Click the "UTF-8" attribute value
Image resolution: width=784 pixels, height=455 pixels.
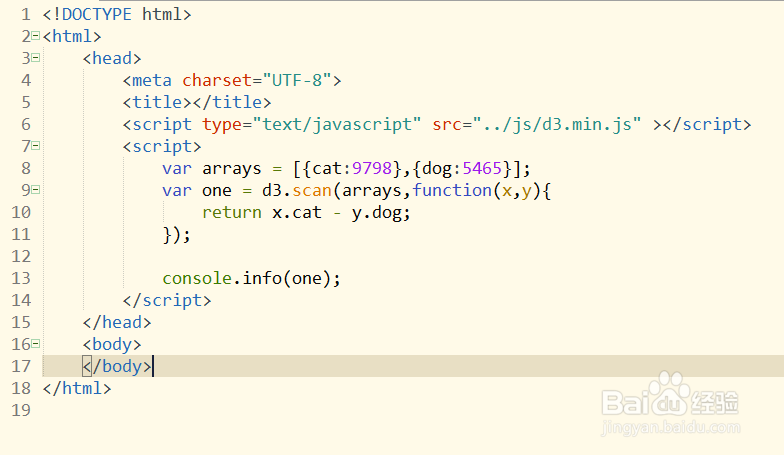coord(297,80)
